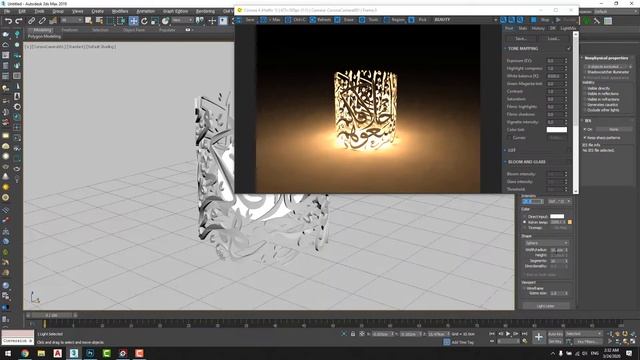Switch to the History tab in frame buffer
This screenshot has width=640, height=360.
(538, 29)
